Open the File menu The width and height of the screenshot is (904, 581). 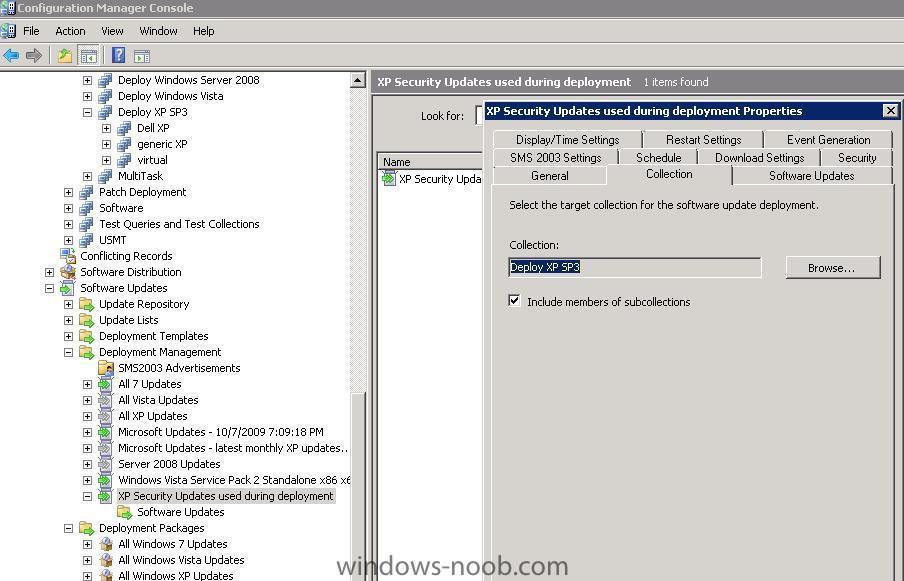tap(31, 31)
